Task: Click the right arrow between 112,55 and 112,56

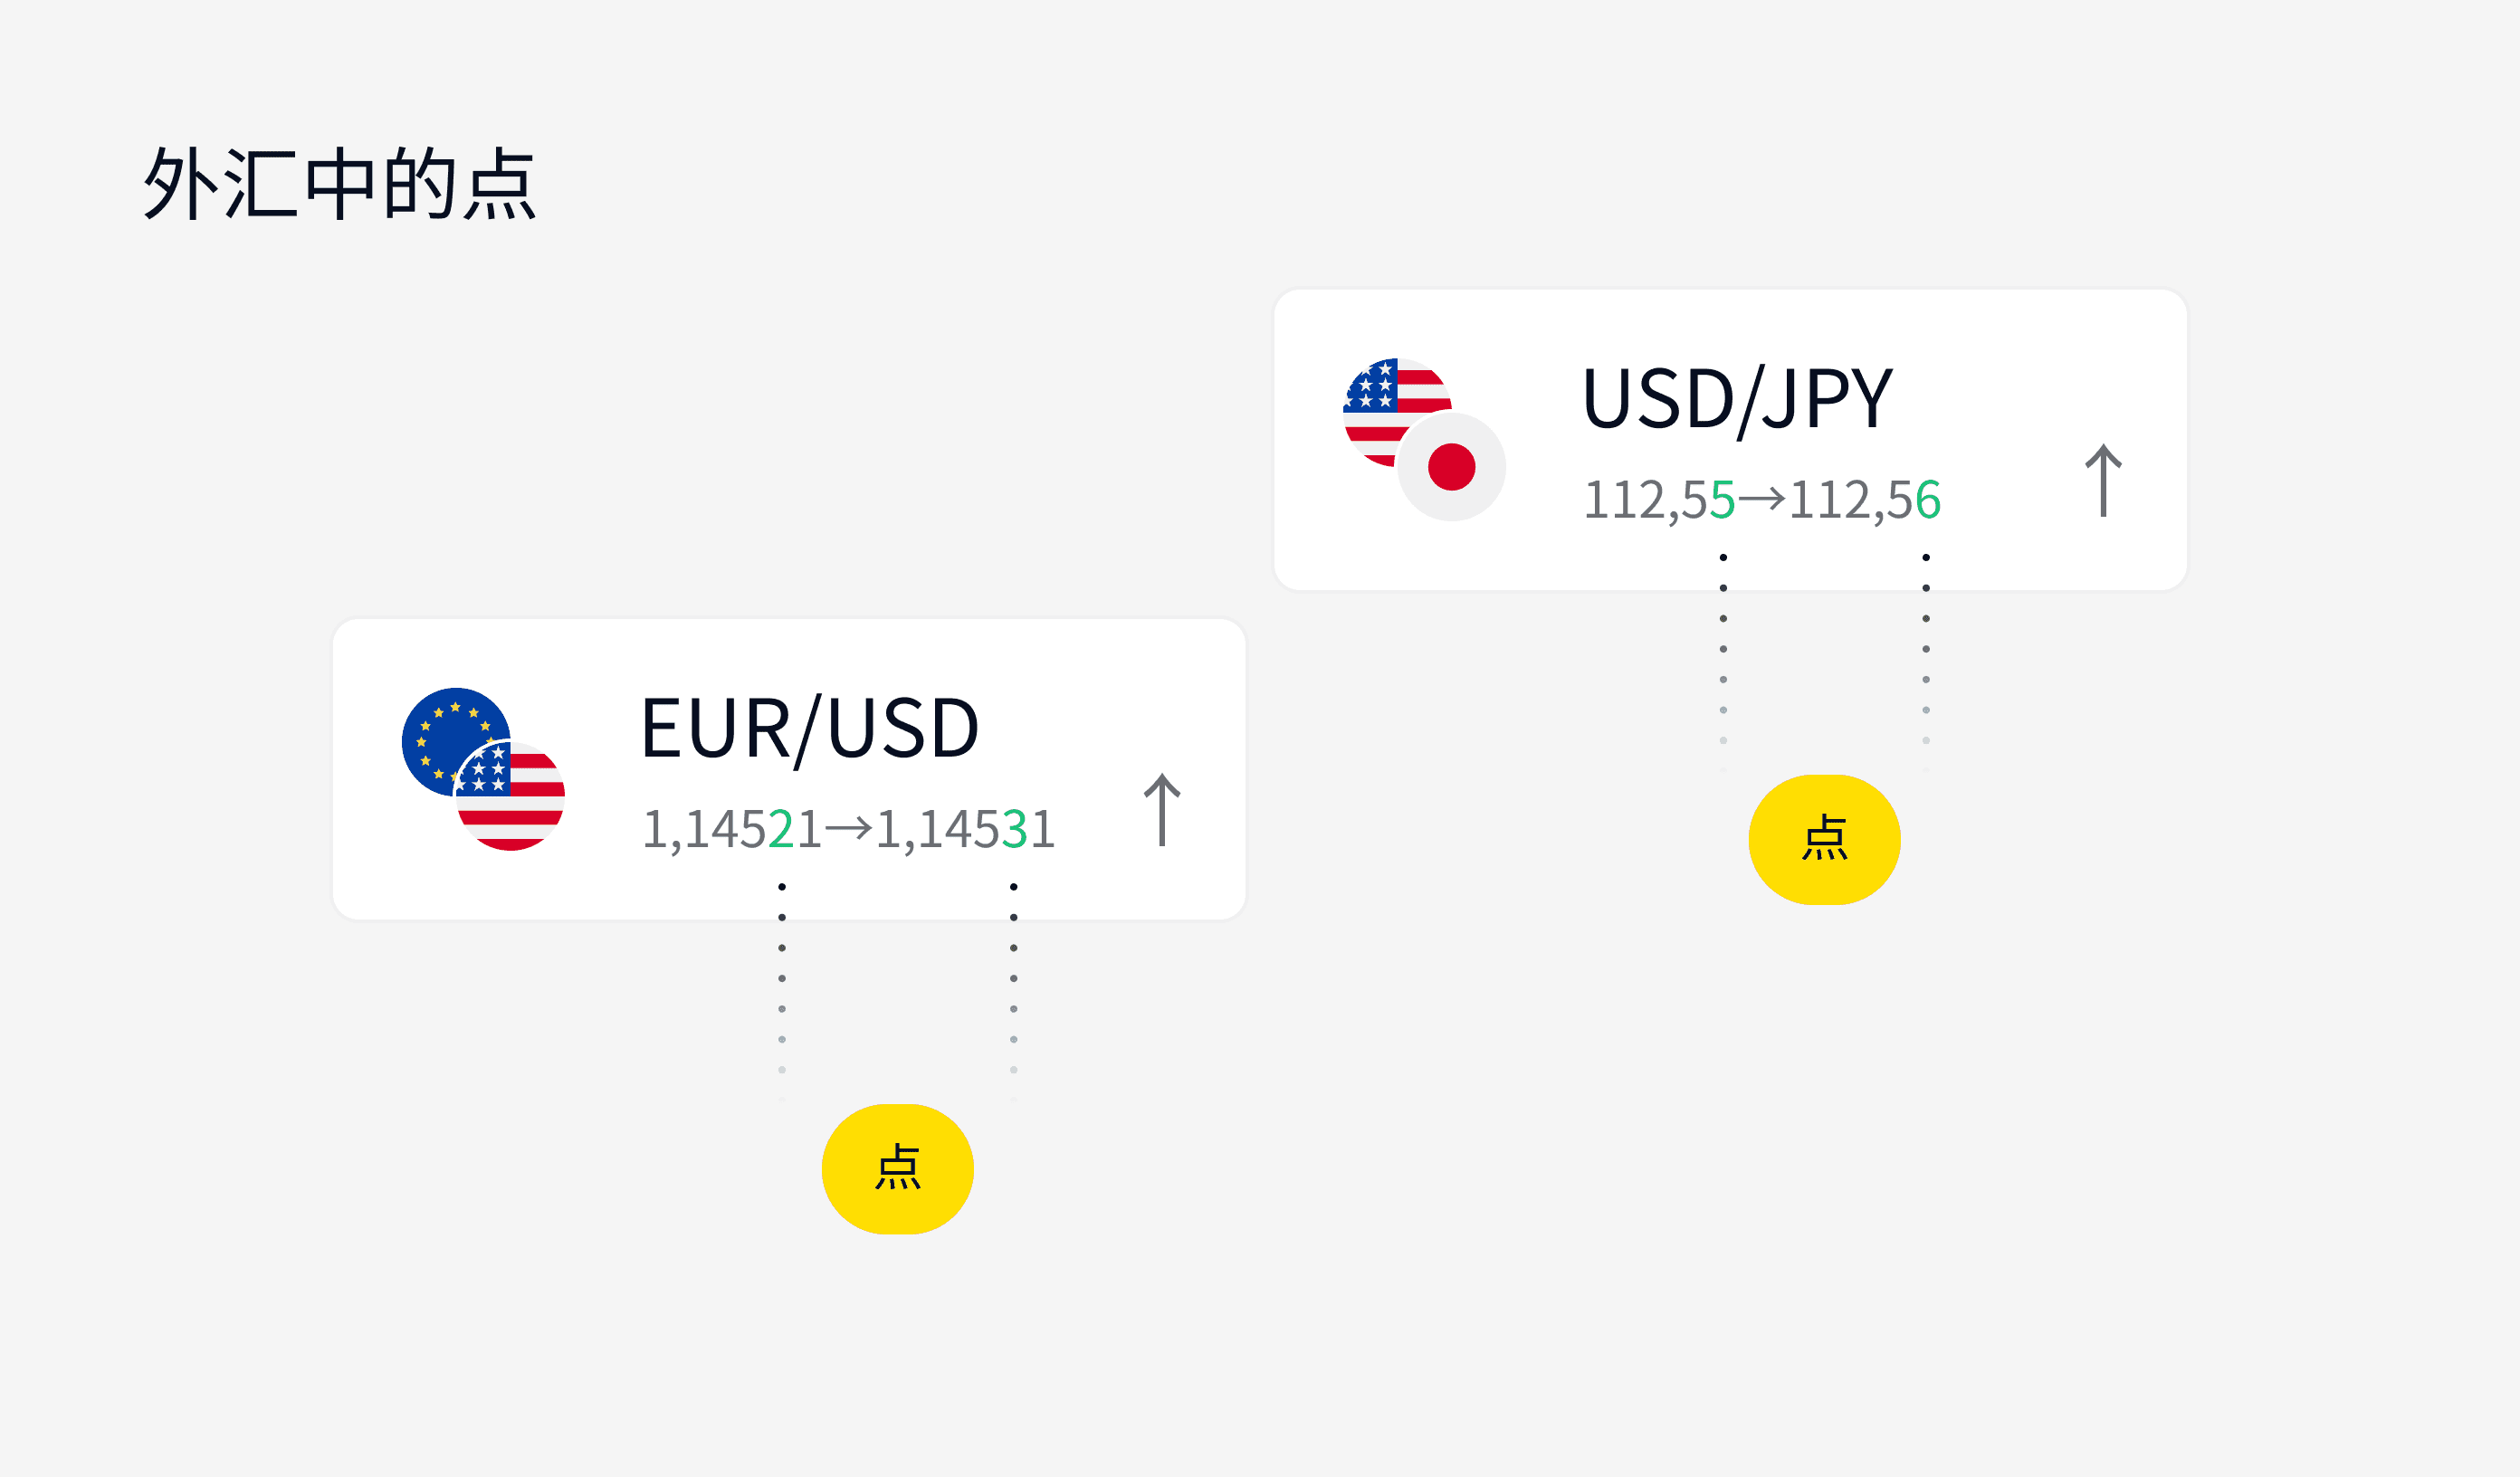Action: [1762, 498]
